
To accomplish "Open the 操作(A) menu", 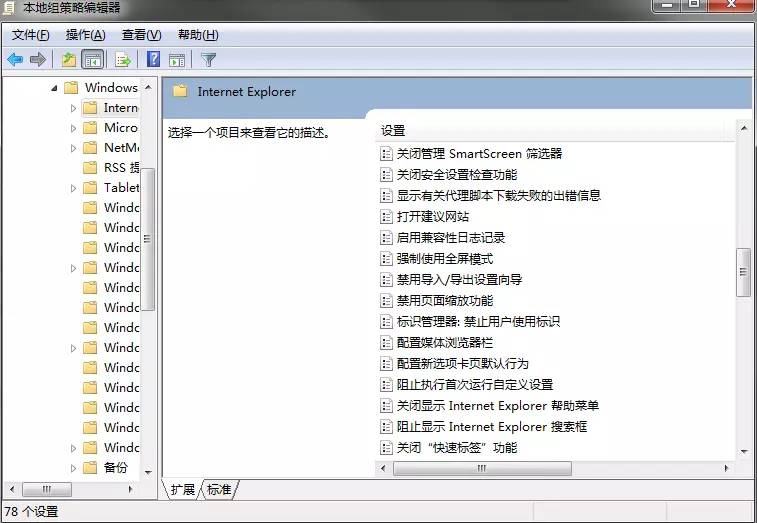I will pos(85,35).
